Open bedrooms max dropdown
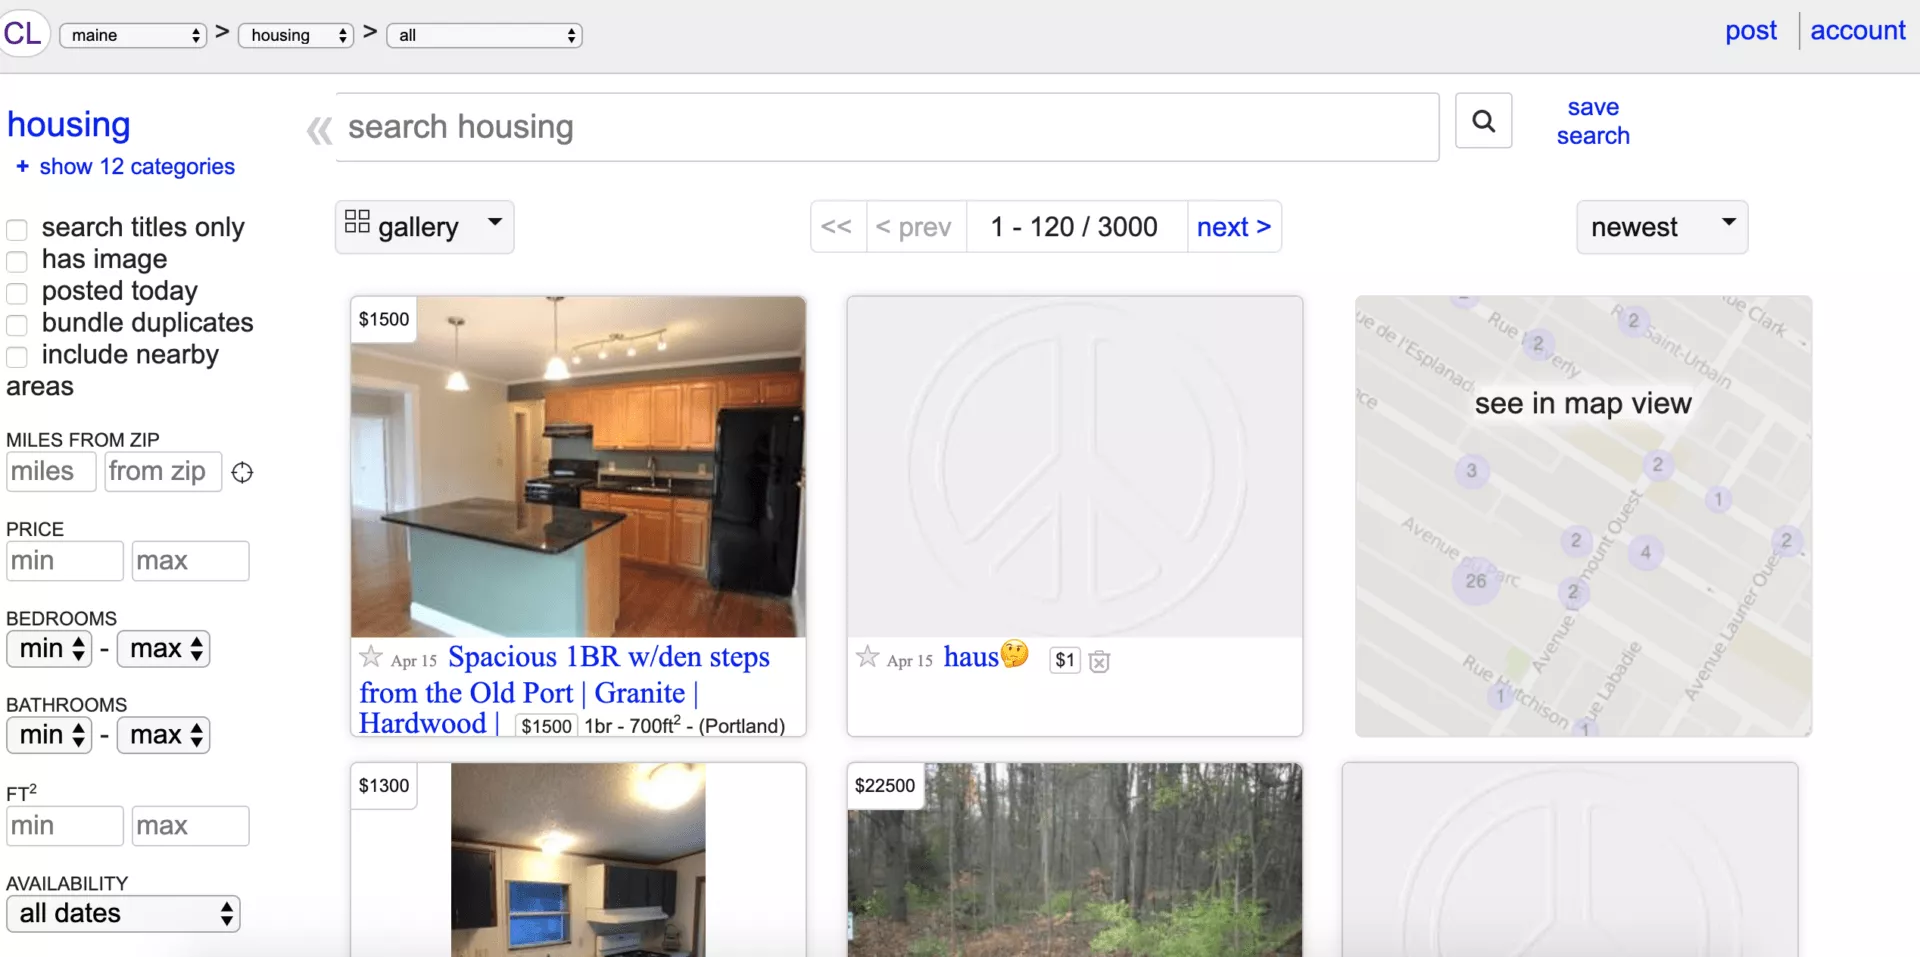 pyautogui.click(x=164, y=649)
